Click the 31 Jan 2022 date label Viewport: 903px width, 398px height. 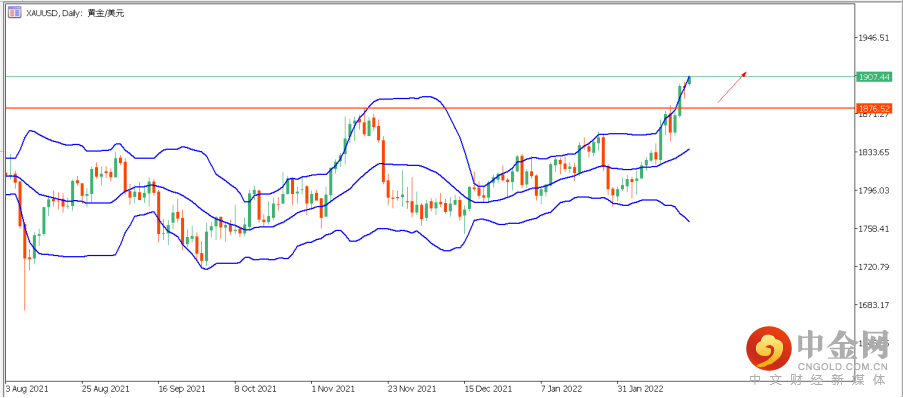pyautogui.click(x=640, y=388)
